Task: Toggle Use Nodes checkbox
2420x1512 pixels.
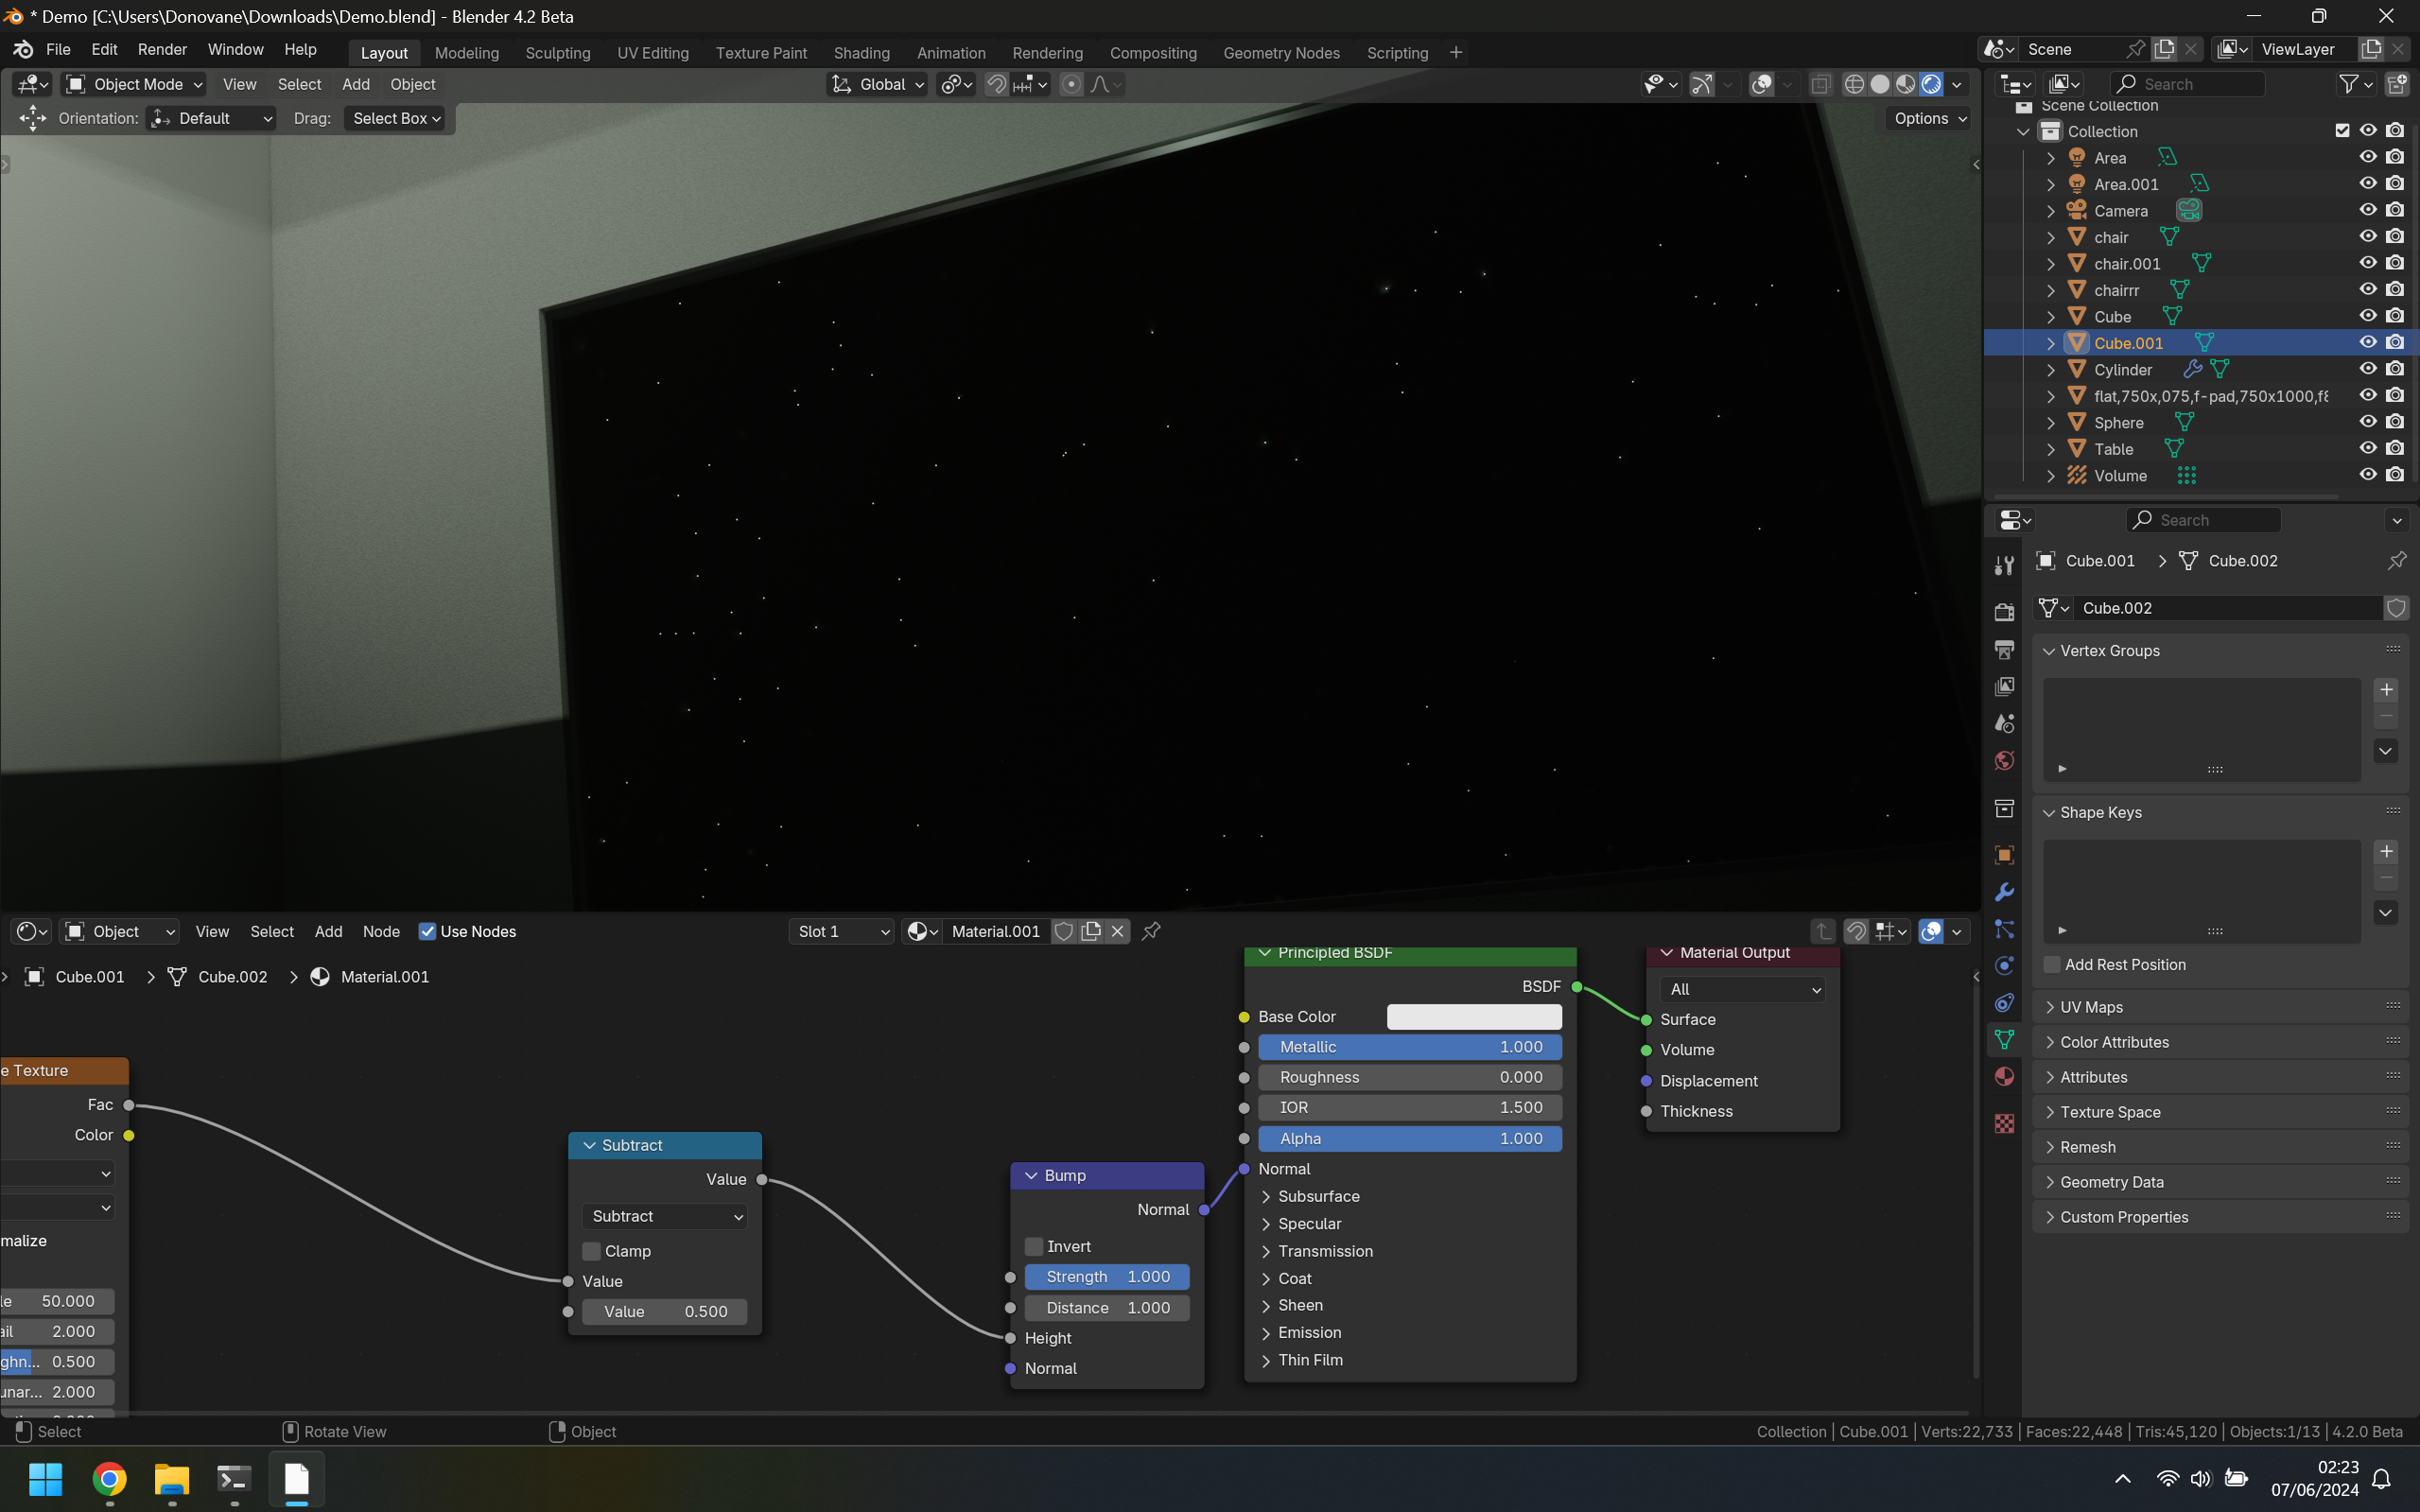Action: pos(427,931)
